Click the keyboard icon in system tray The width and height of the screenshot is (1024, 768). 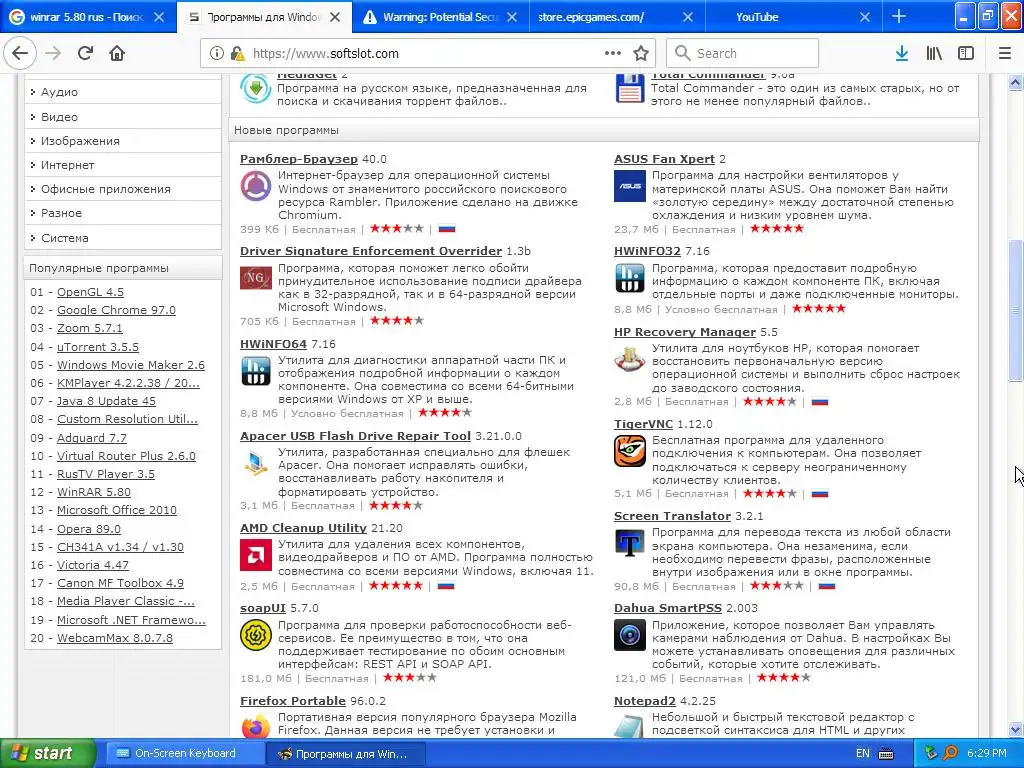coord(886,754)
